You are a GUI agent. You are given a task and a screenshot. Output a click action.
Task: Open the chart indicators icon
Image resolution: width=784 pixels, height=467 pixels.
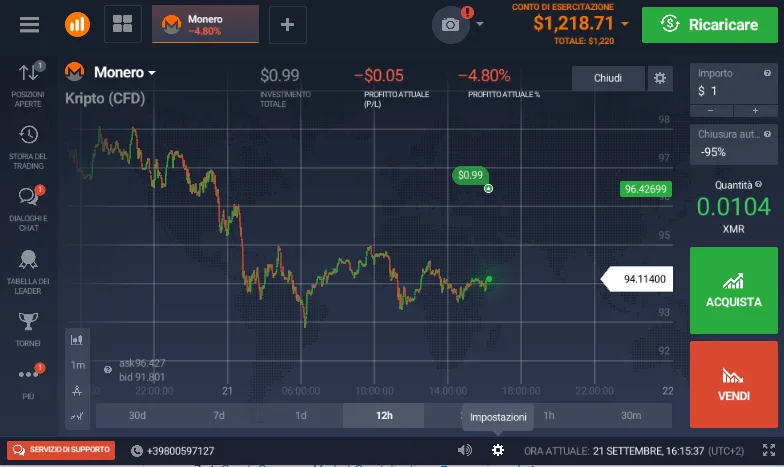click(x=77, y=416)
